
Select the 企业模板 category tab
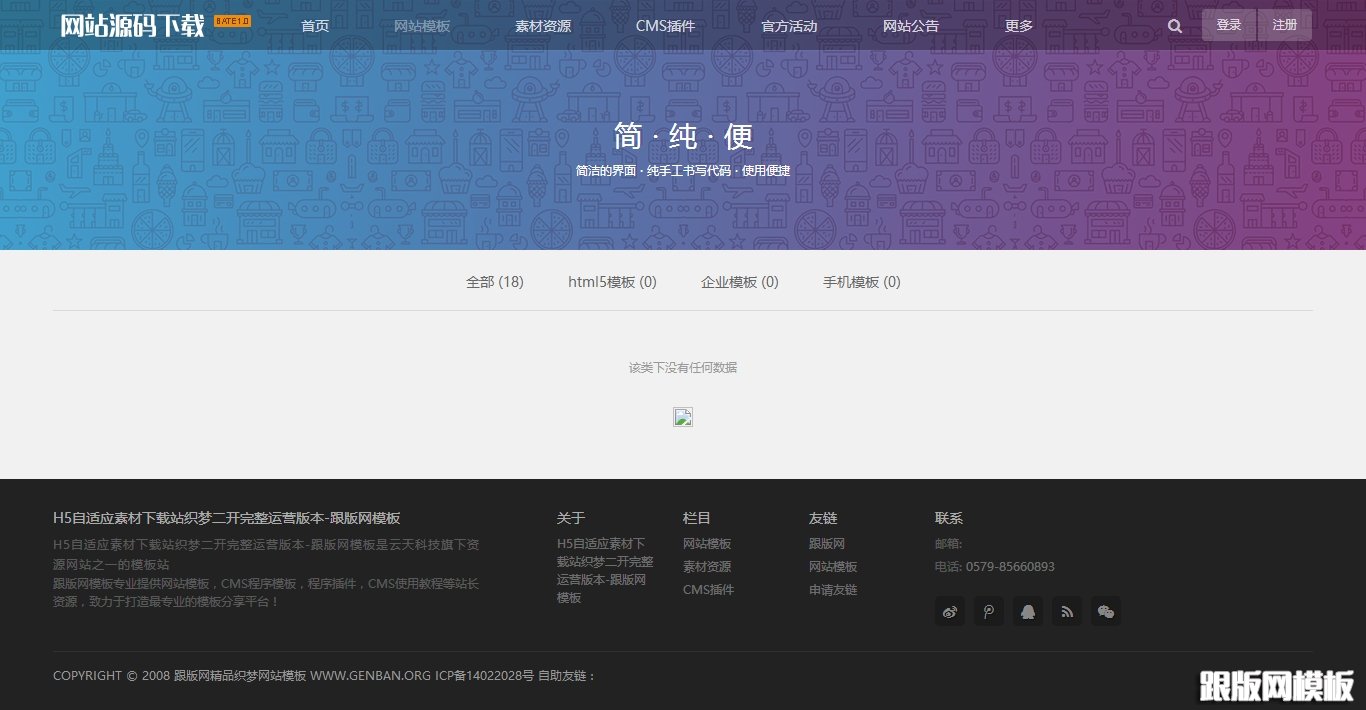point(739,282)
